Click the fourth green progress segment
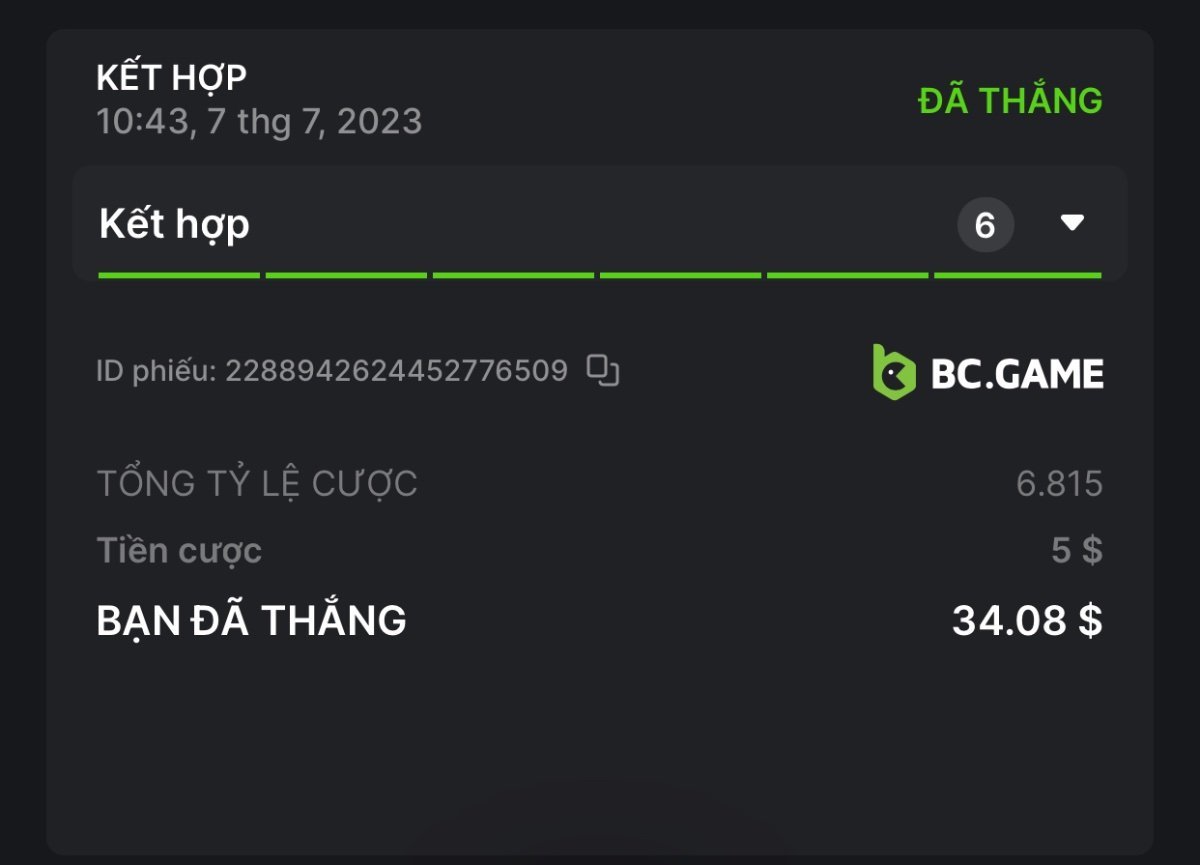Screen dimensions: 1200x865 coord(680,275)
